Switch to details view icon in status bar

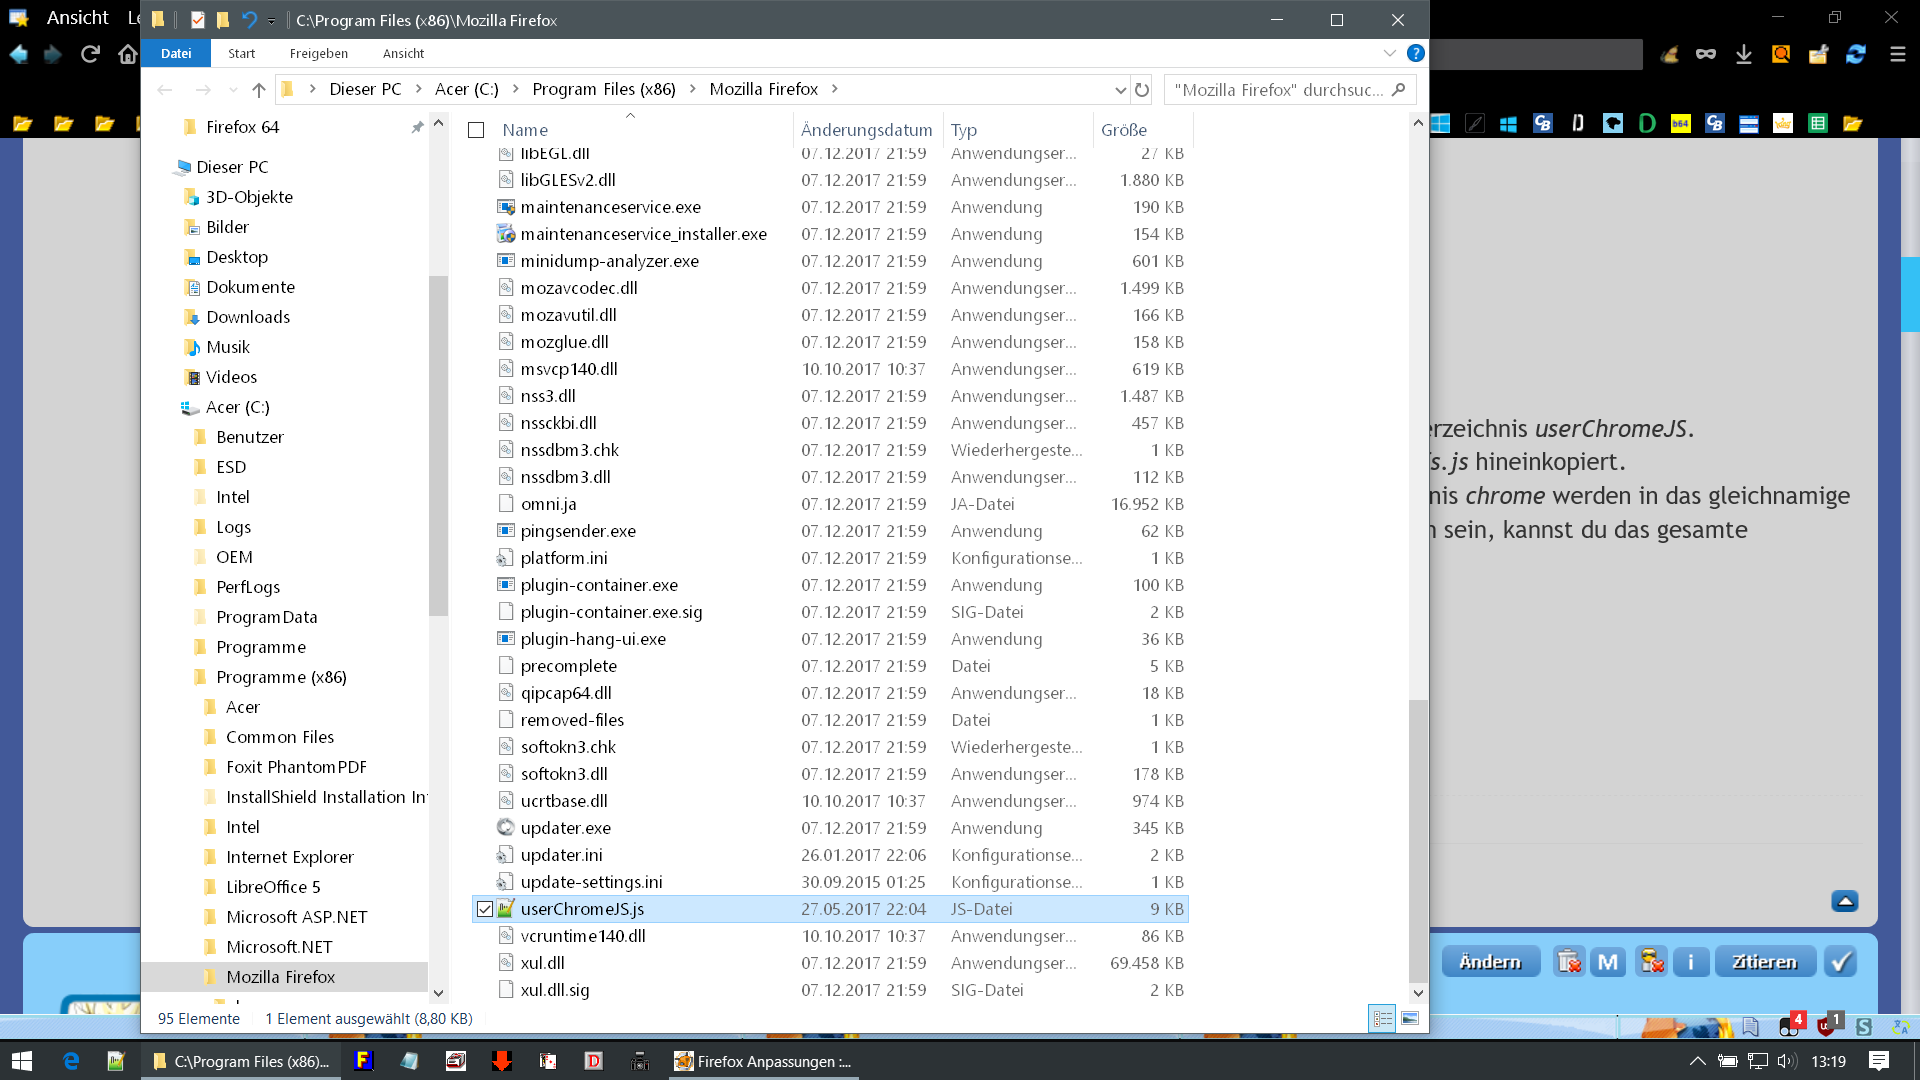pyautogui.click(x=1382, y=1018)
